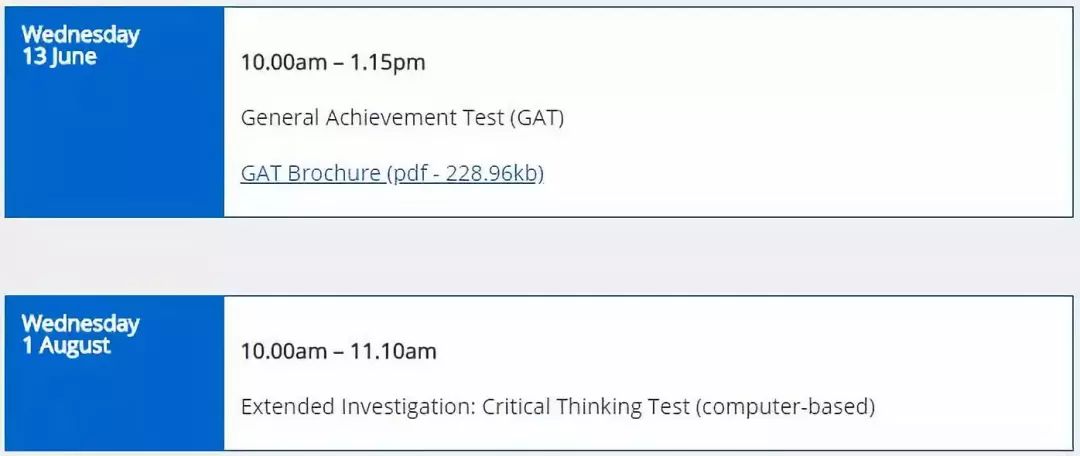This screenshot has height=456, width=1080.
Task: Click the '(GAT)' abbreviation in the exam title
Action: [537, 118]
